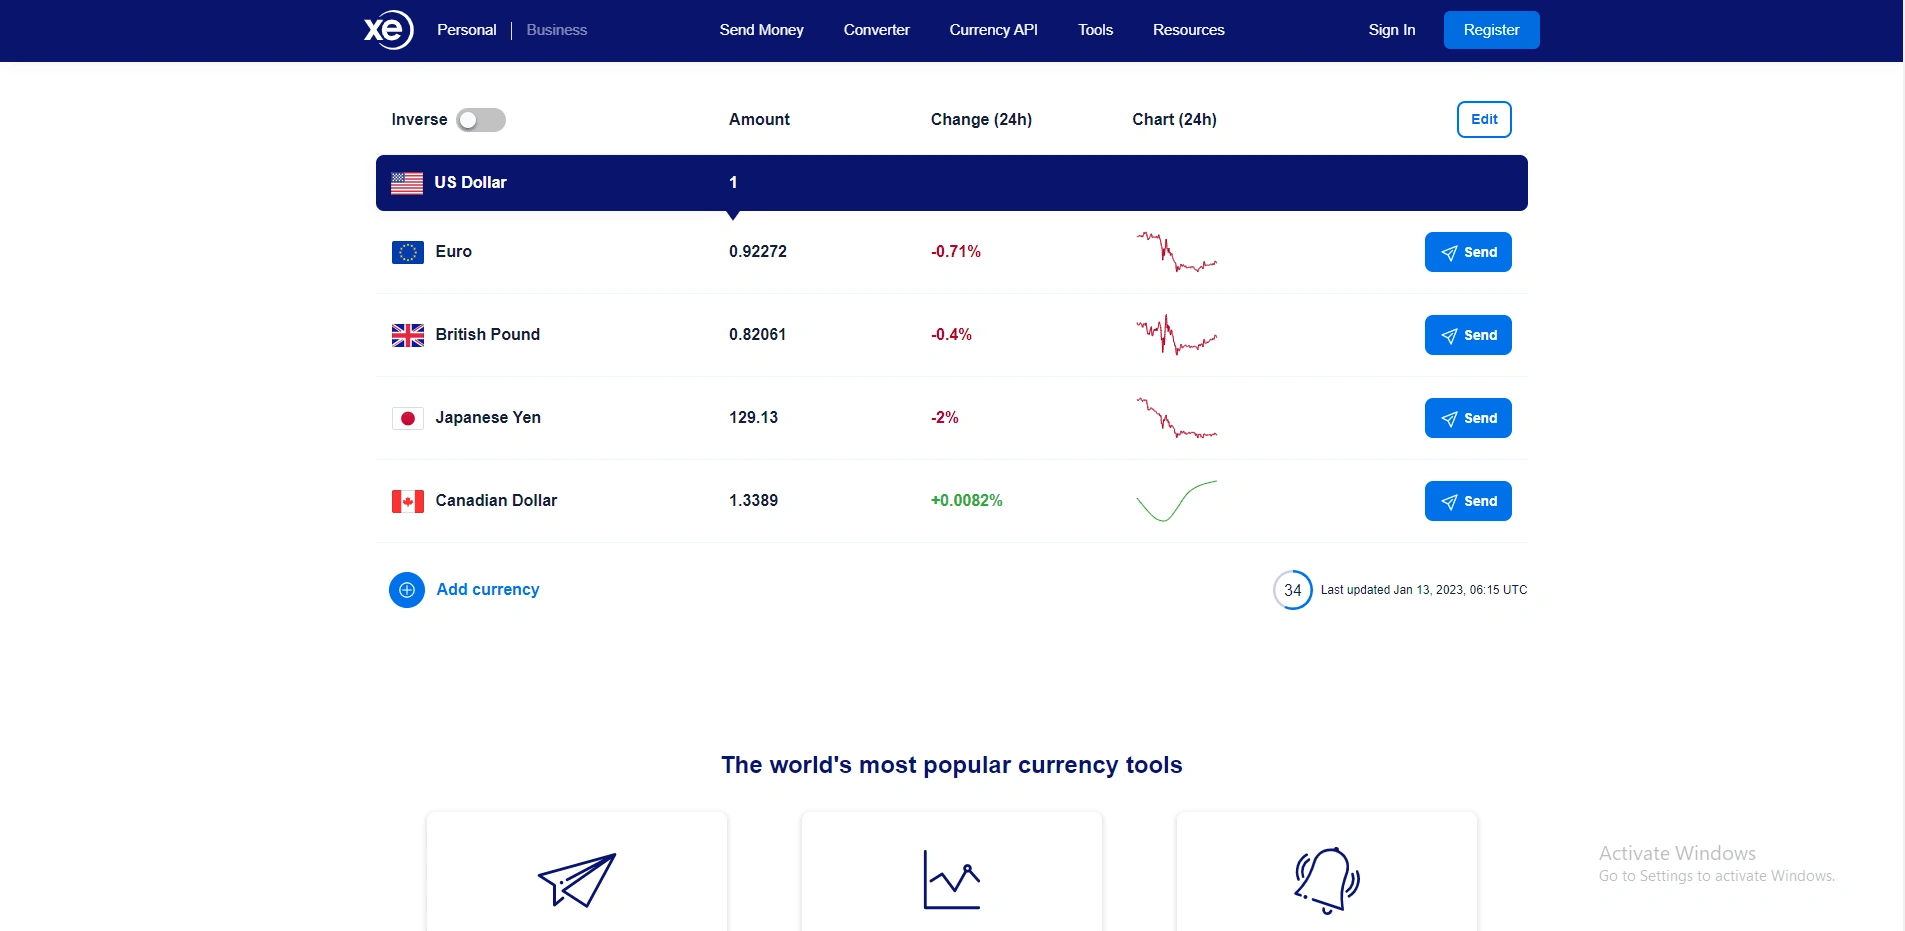The image size is (1905, 931).
Task: Click the bell rate alert icon card
Action: [x=1327, y=872]
